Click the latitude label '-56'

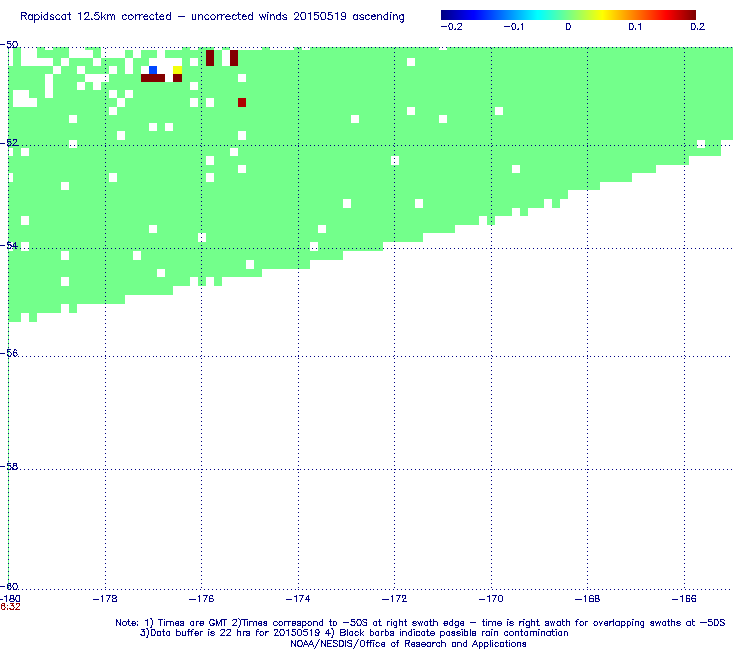click(9, 353)
